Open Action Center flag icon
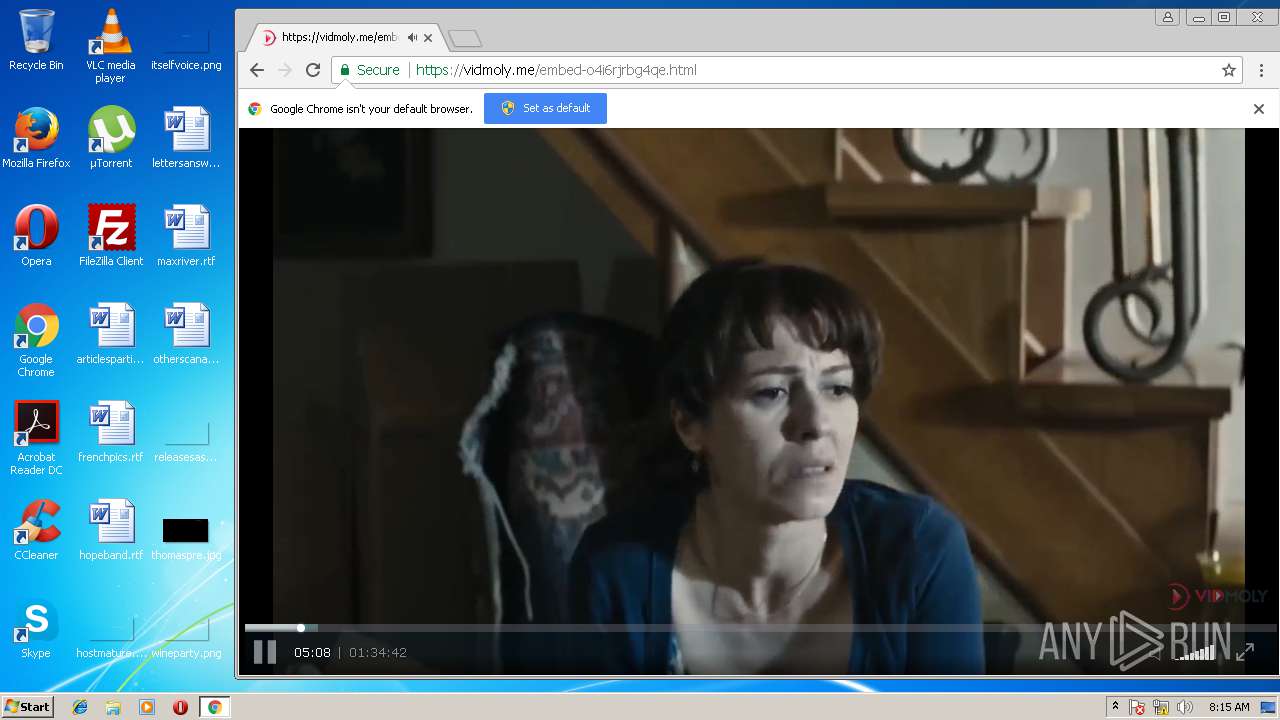 click(1137, 707)
